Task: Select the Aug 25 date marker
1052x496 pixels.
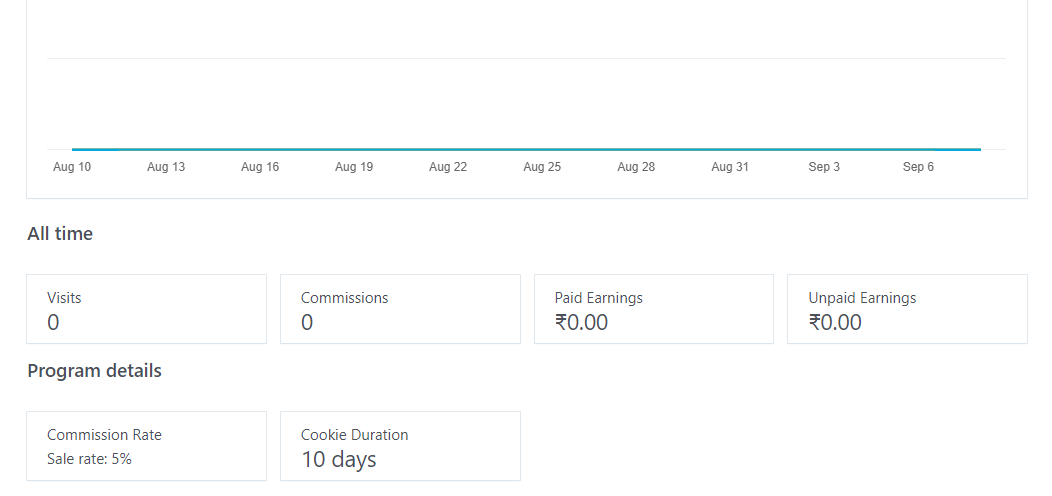Action: pyautogui.click(x=542, y=167)
